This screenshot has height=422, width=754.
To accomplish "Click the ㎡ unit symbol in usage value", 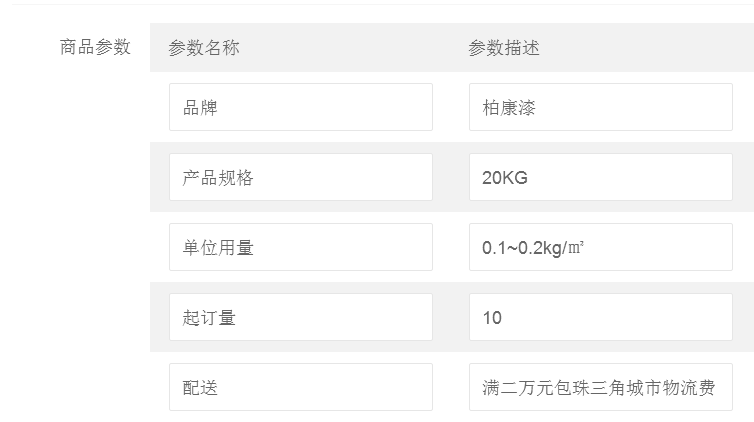I will point(577,248).
